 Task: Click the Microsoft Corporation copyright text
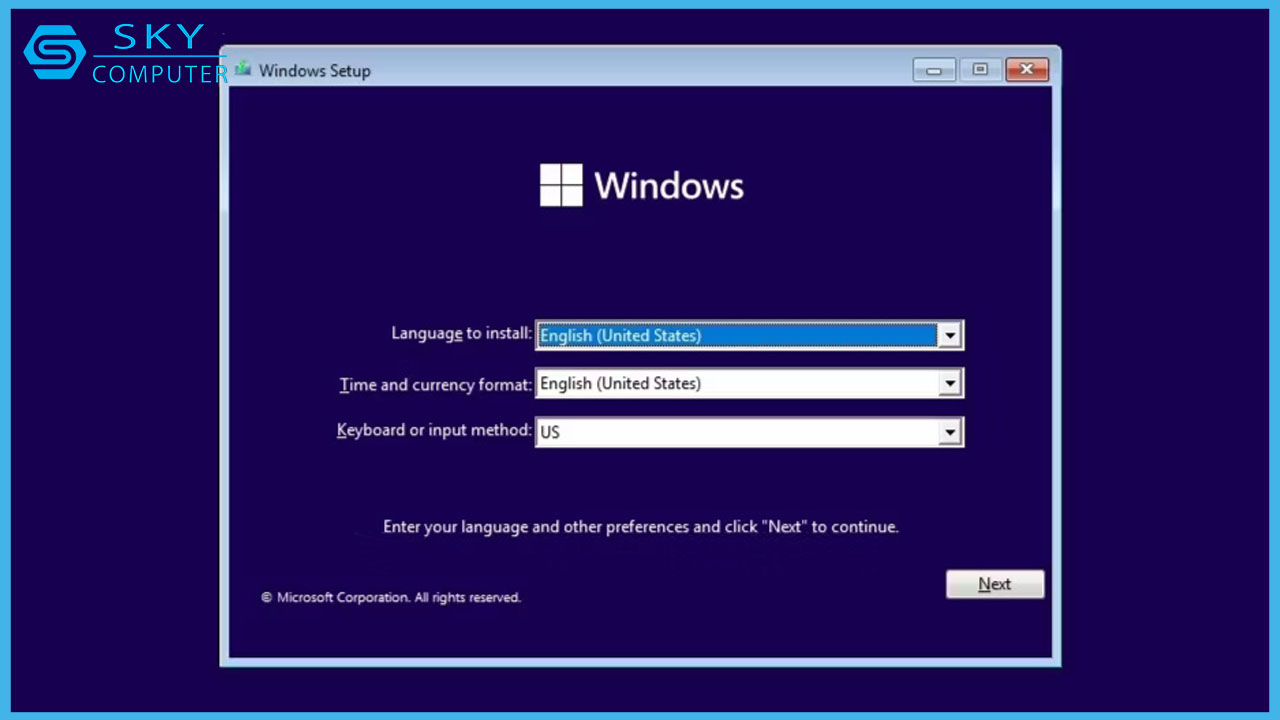[391, 597]
